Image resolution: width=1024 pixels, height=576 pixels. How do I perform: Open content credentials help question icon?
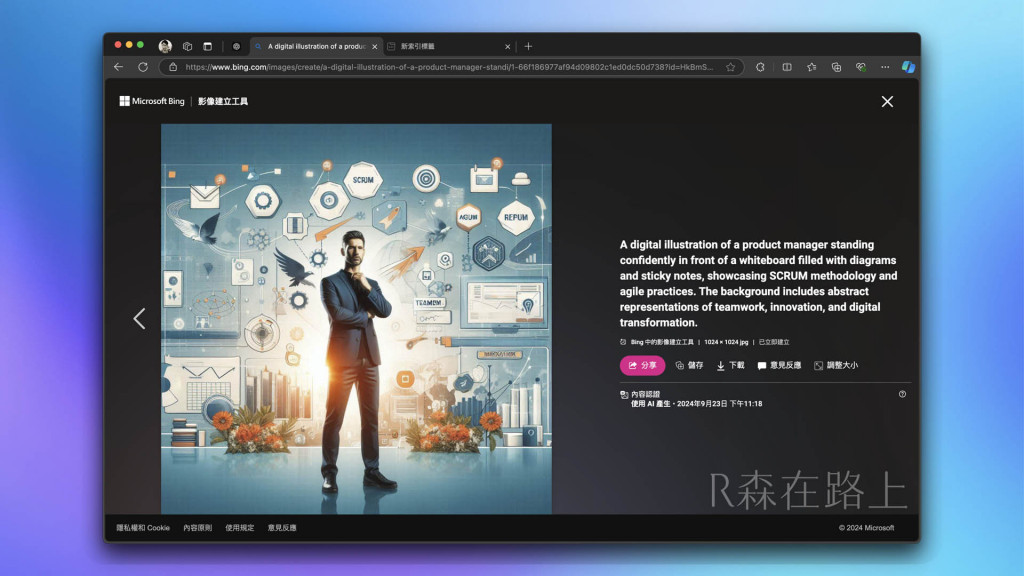pos(902,394)
